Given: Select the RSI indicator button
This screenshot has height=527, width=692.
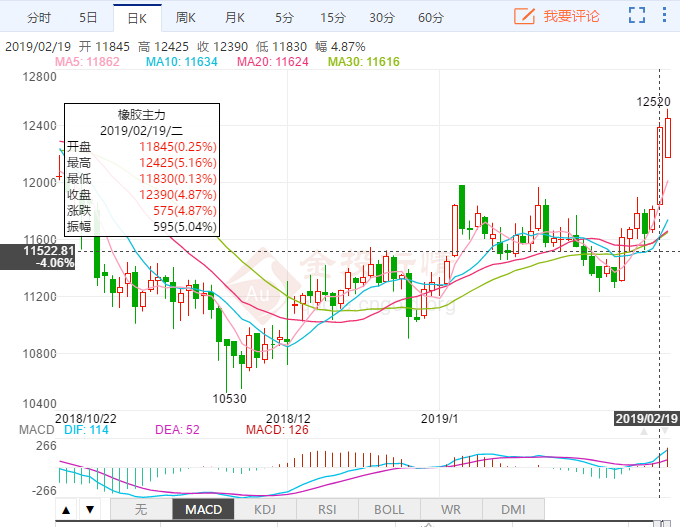Looking at the screenshot, I should pos(327,510).
